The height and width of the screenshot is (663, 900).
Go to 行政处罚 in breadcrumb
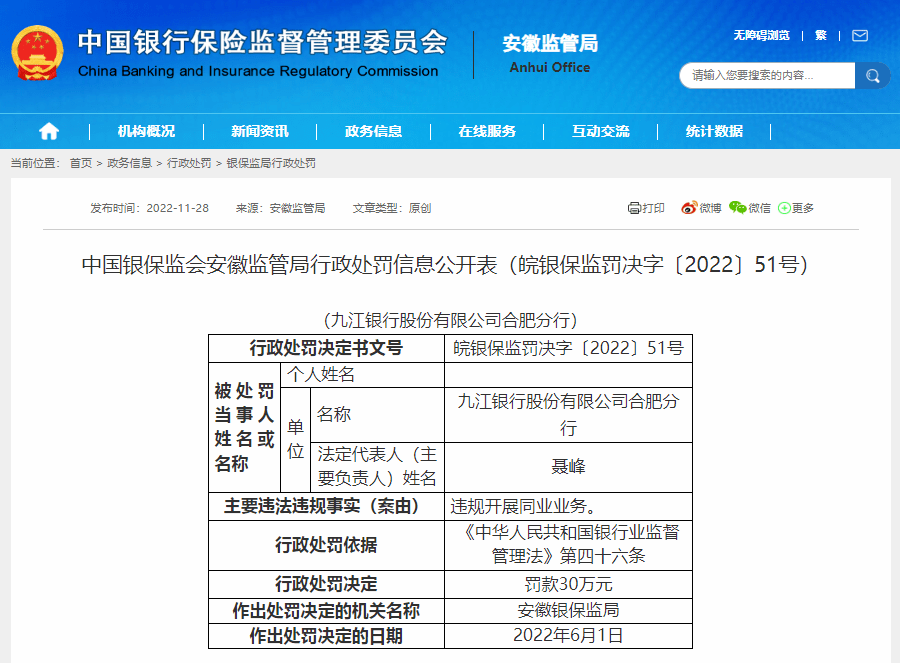189,163
